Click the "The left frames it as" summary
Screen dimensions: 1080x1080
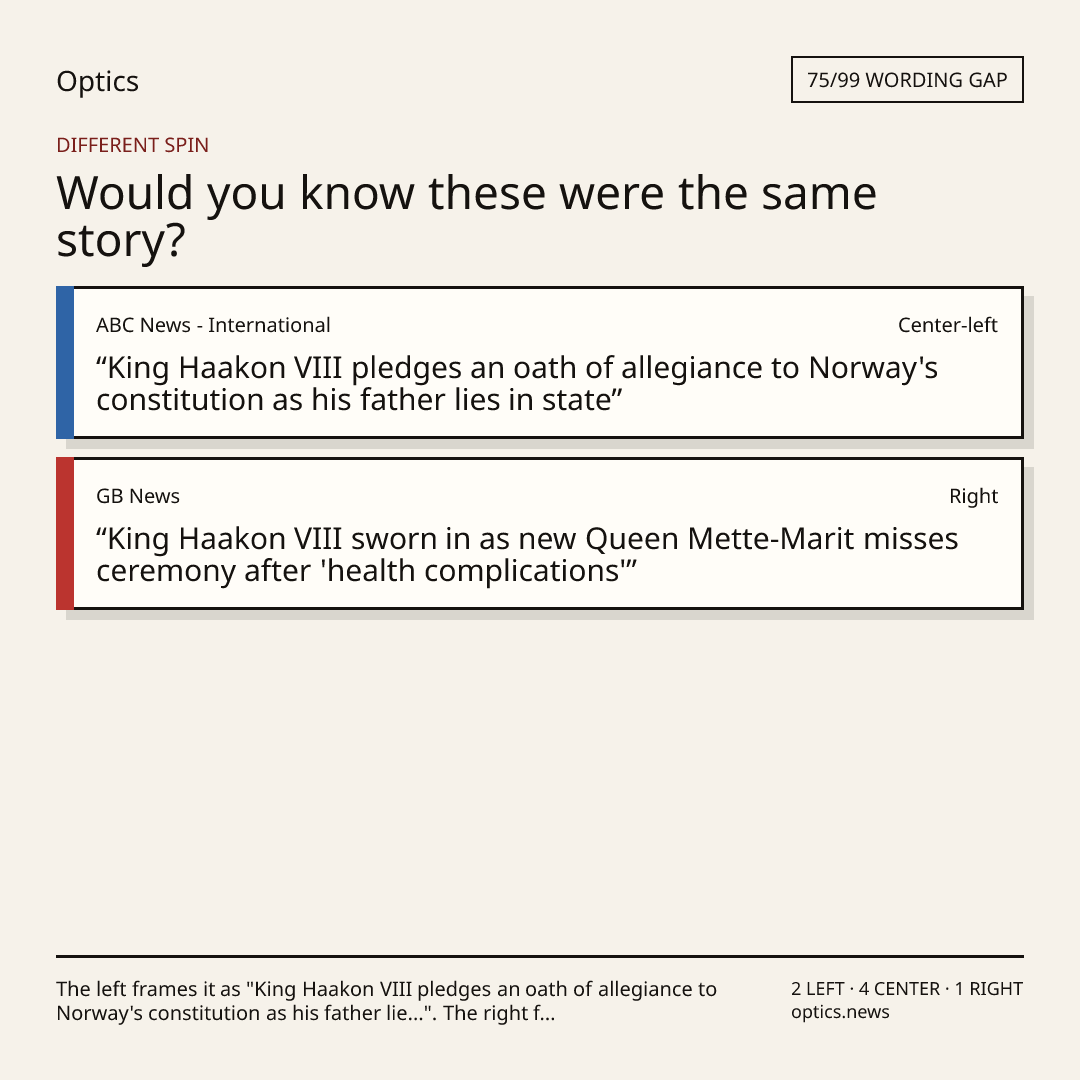(x=386, y=1001)
